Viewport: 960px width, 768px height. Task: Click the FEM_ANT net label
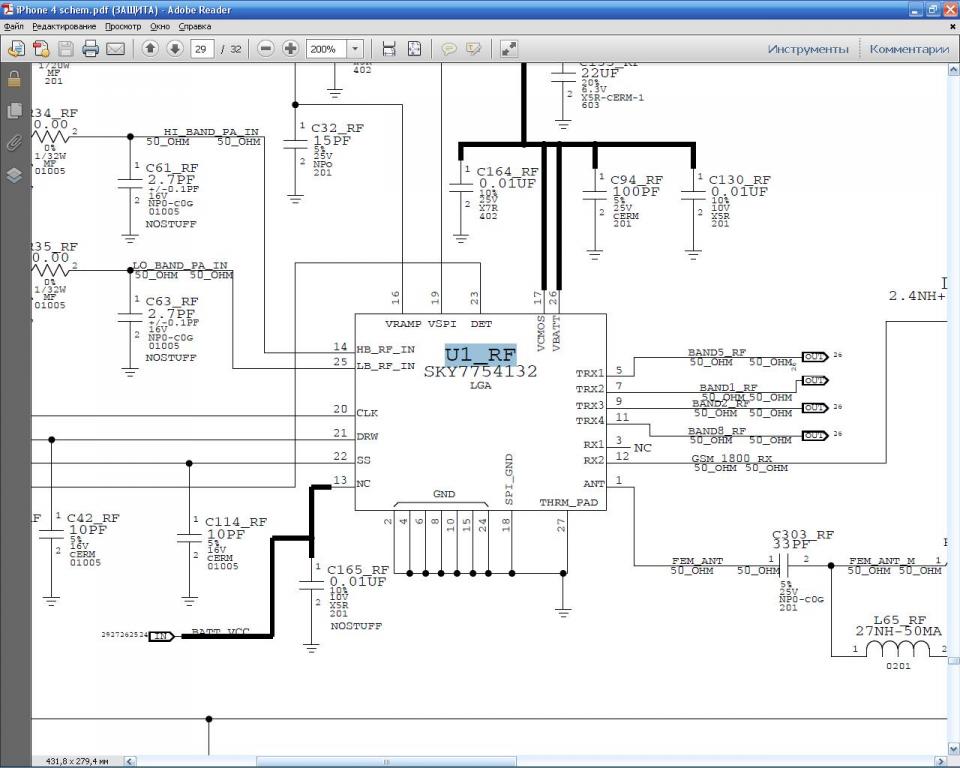pos(697,561)
